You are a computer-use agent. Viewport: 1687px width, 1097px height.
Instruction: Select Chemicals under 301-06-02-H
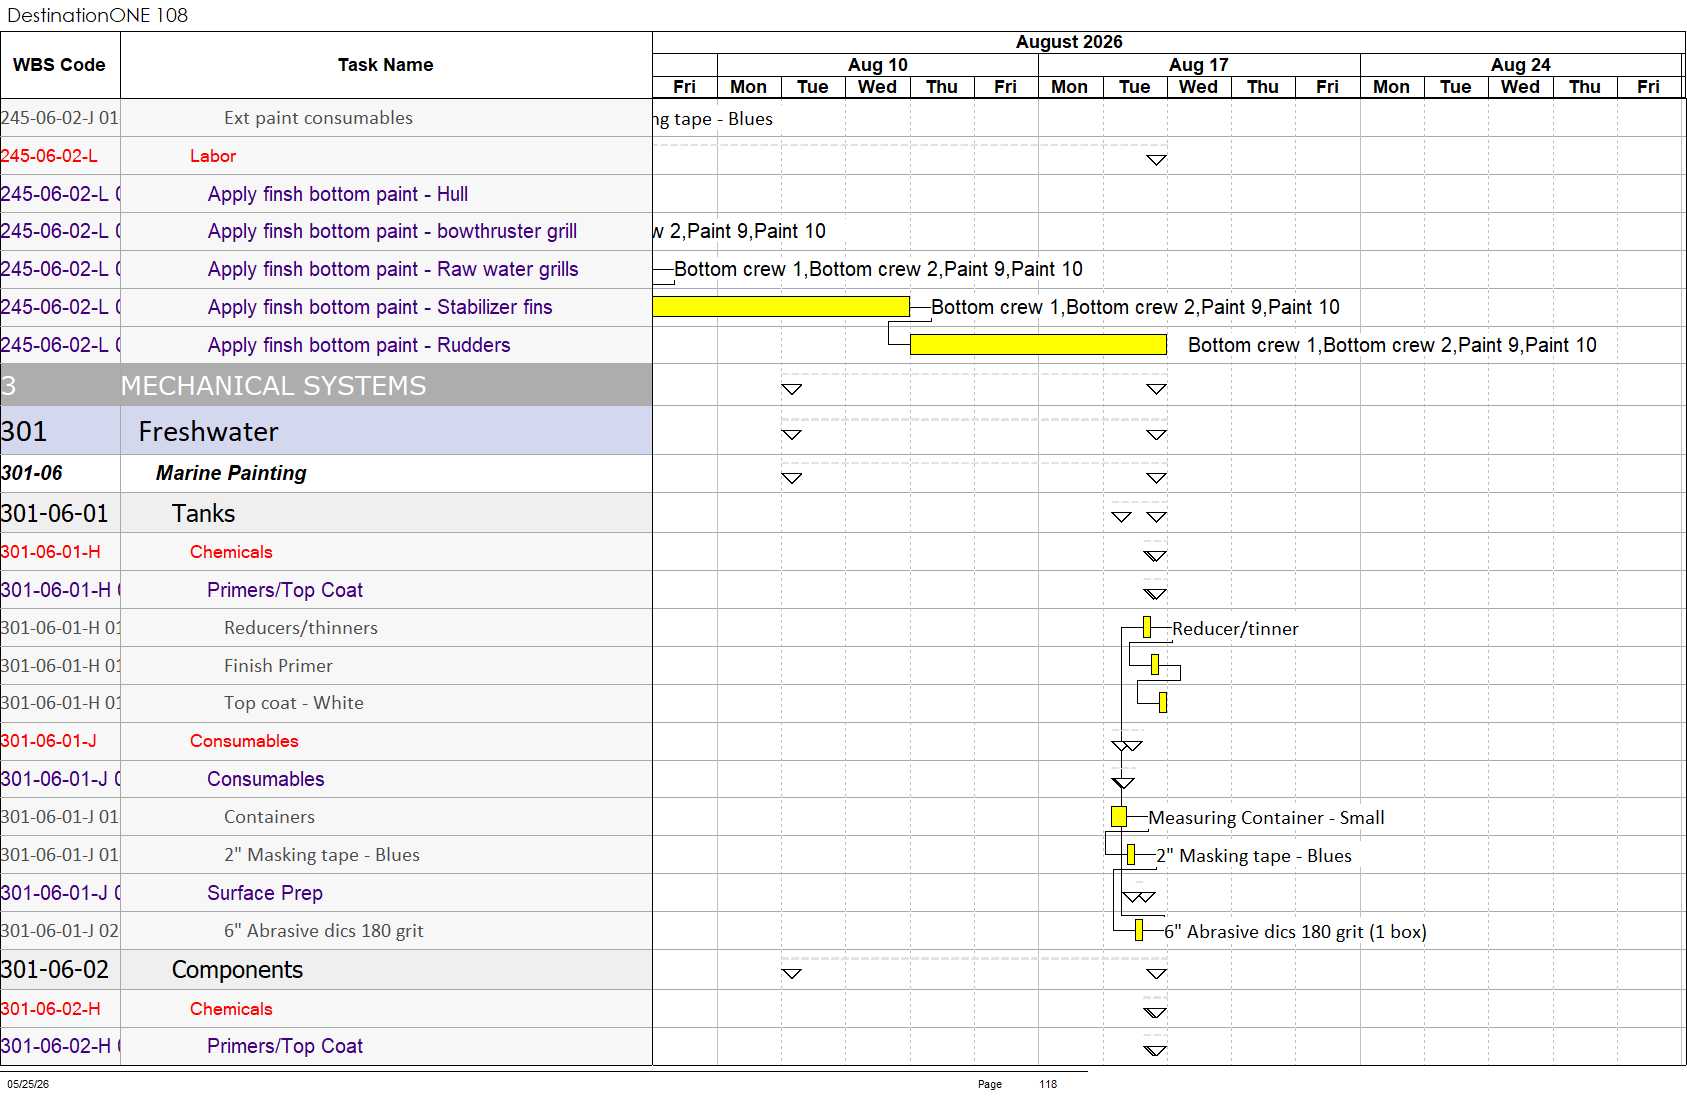tap(326, 1009)
